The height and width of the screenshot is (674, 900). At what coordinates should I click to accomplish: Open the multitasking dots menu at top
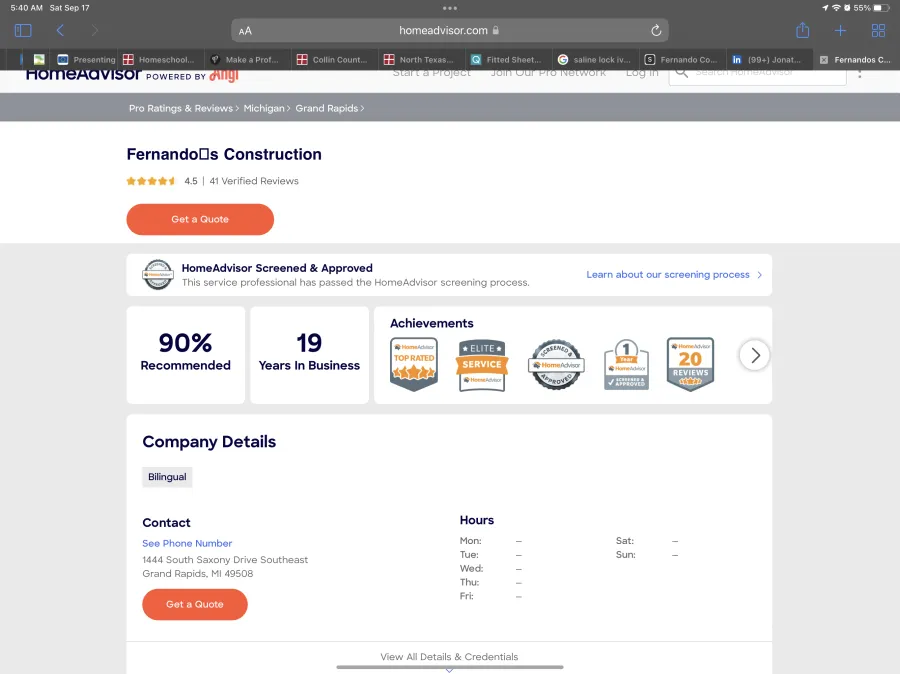pos(450,8)
